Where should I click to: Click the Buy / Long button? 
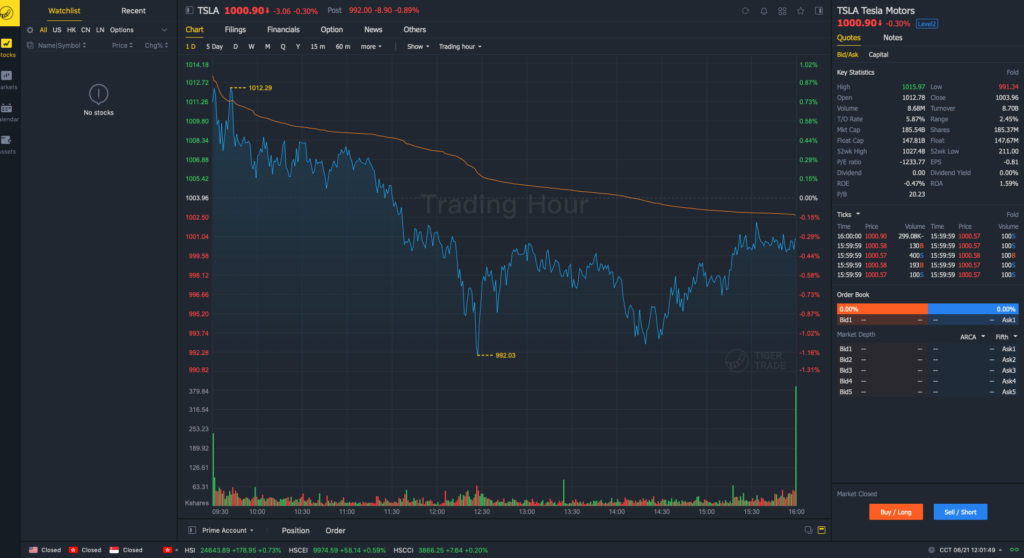(895, 512)
